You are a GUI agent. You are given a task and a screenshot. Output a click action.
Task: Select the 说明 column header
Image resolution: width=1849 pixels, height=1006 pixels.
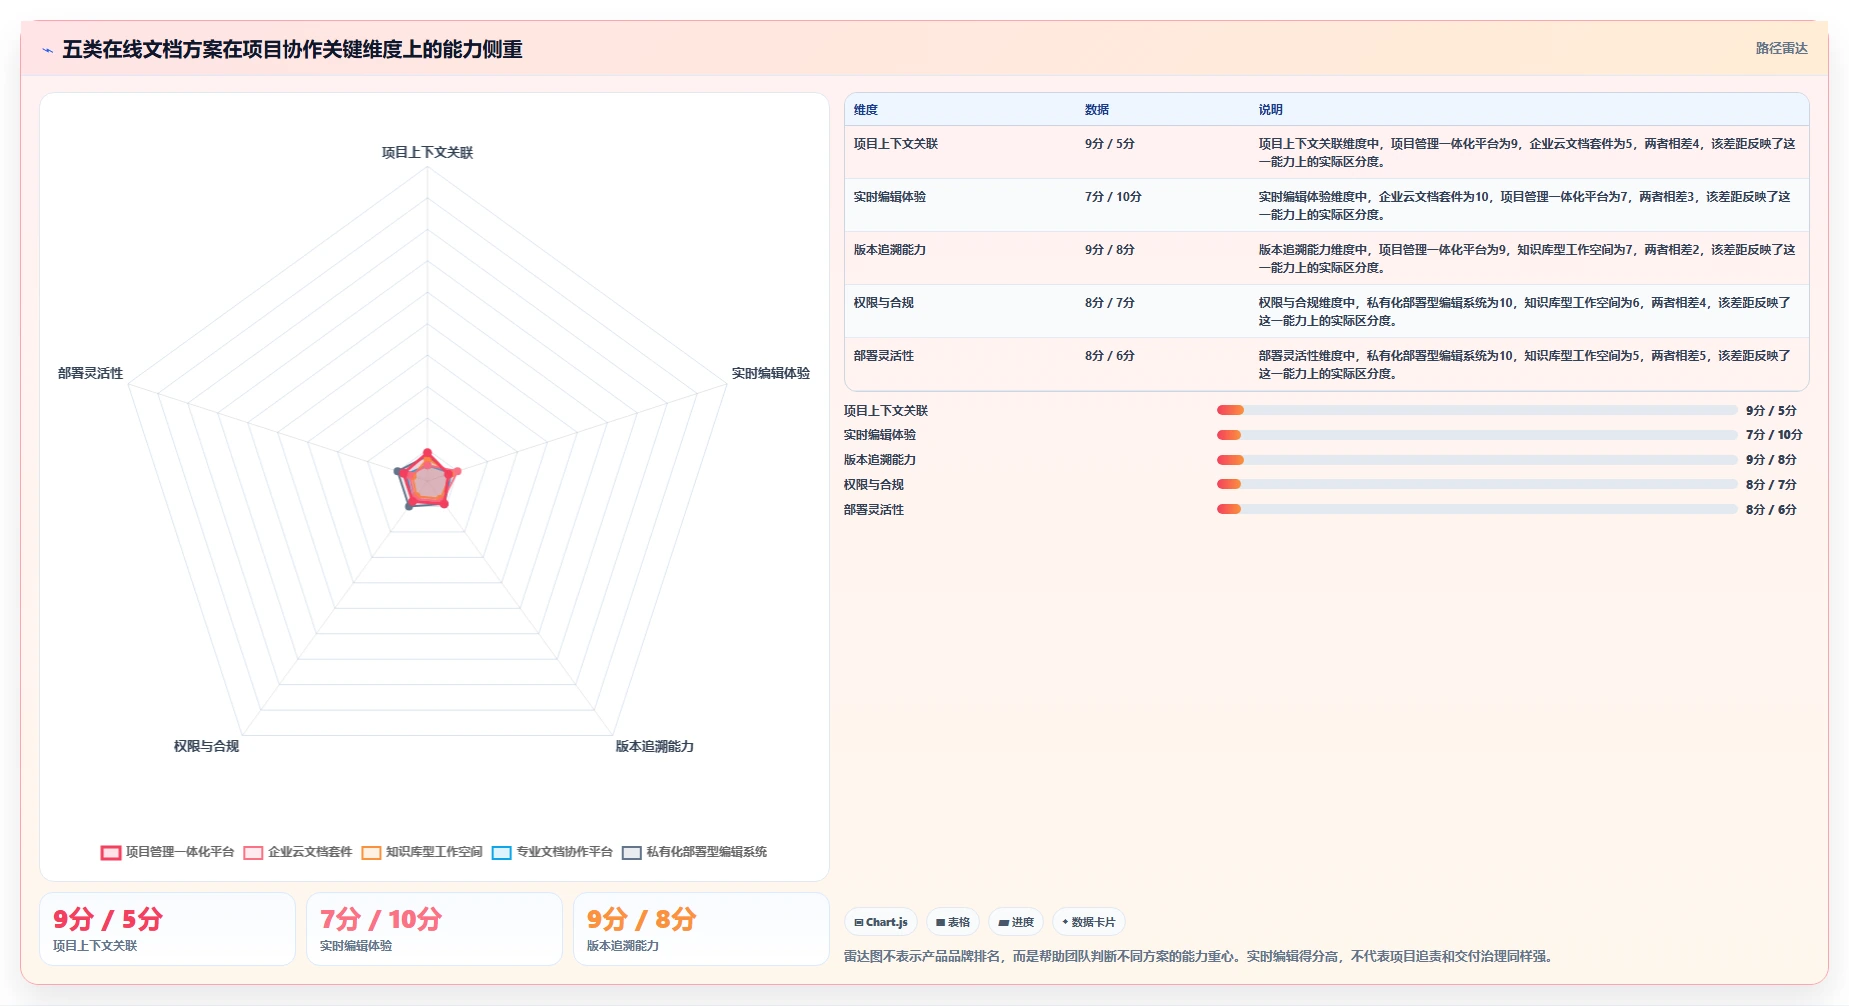(1270, 110)
